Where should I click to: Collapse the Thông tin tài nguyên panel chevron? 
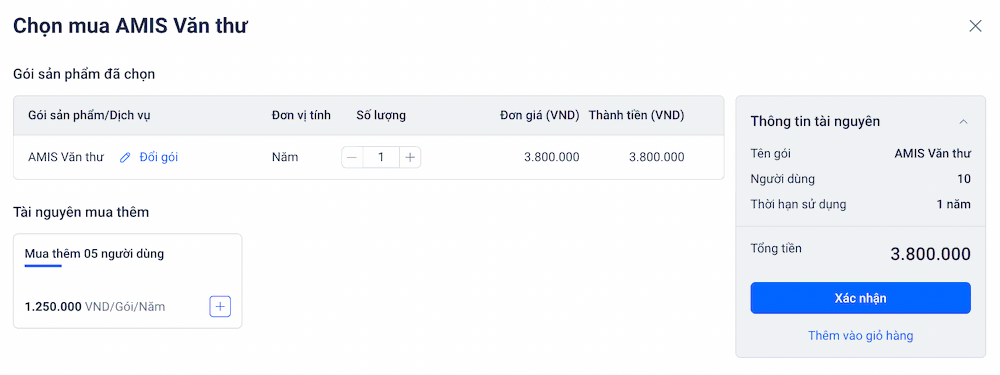pyautogui.click(x=964, y=121)
